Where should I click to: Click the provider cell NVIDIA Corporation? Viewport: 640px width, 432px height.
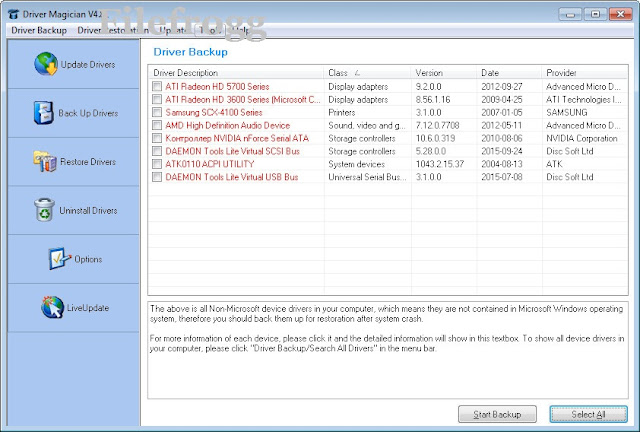[x=582, y=138]
